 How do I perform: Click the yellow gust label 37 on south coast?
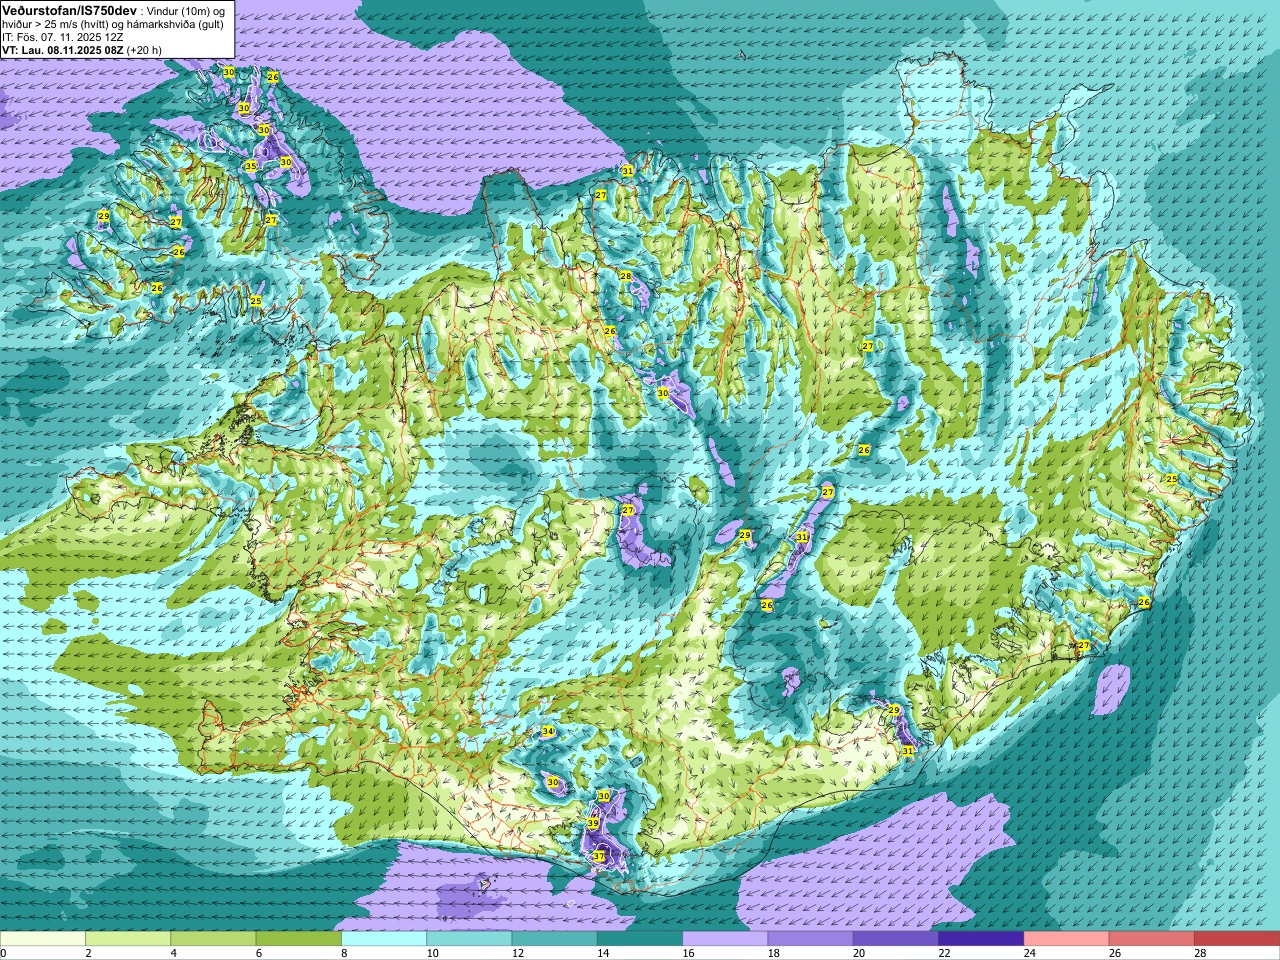[598, 856]
